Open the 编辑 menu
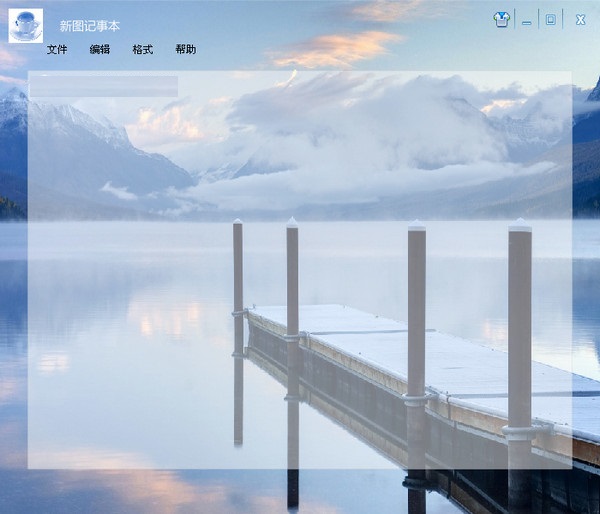 [99, 49]
